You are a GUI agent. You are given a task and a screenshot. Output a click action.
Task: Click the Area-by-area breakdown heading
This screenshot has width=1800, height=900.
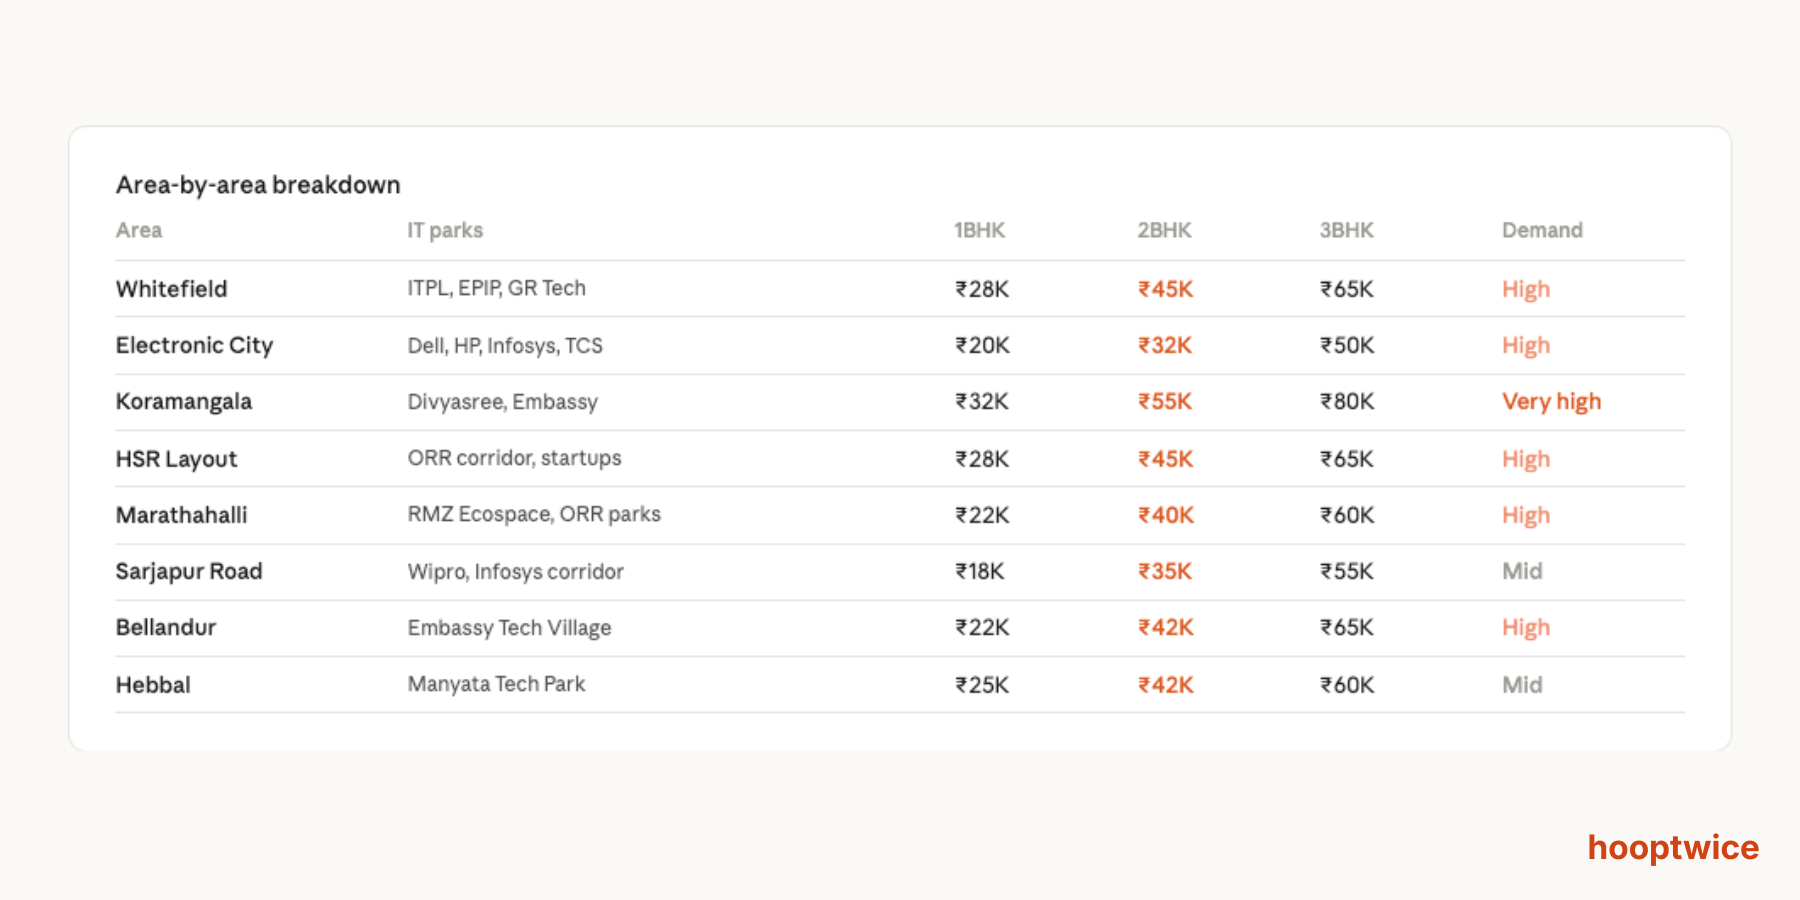(x=257, y=185)
